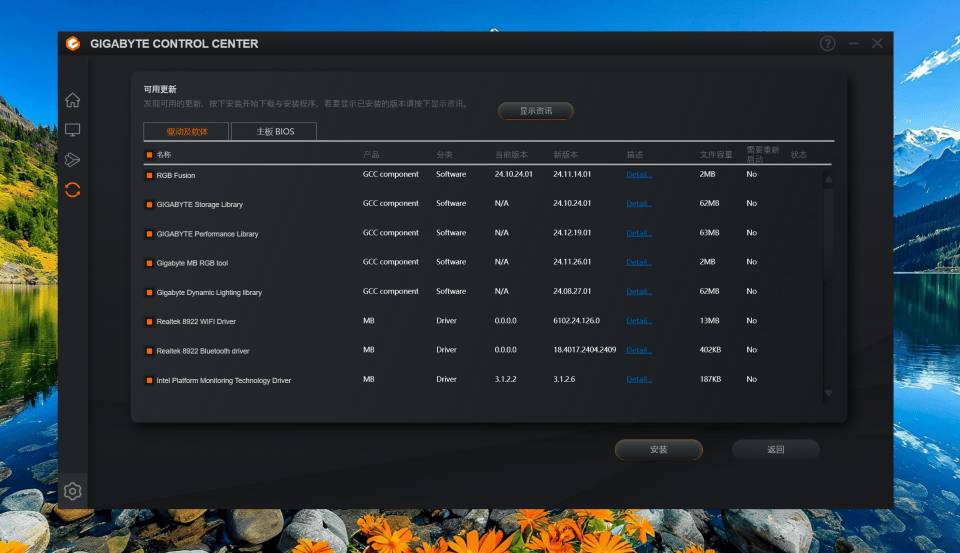Screen dimensions: 960x553
Task: Click the 安装 install button
Action: coord(658,450)
